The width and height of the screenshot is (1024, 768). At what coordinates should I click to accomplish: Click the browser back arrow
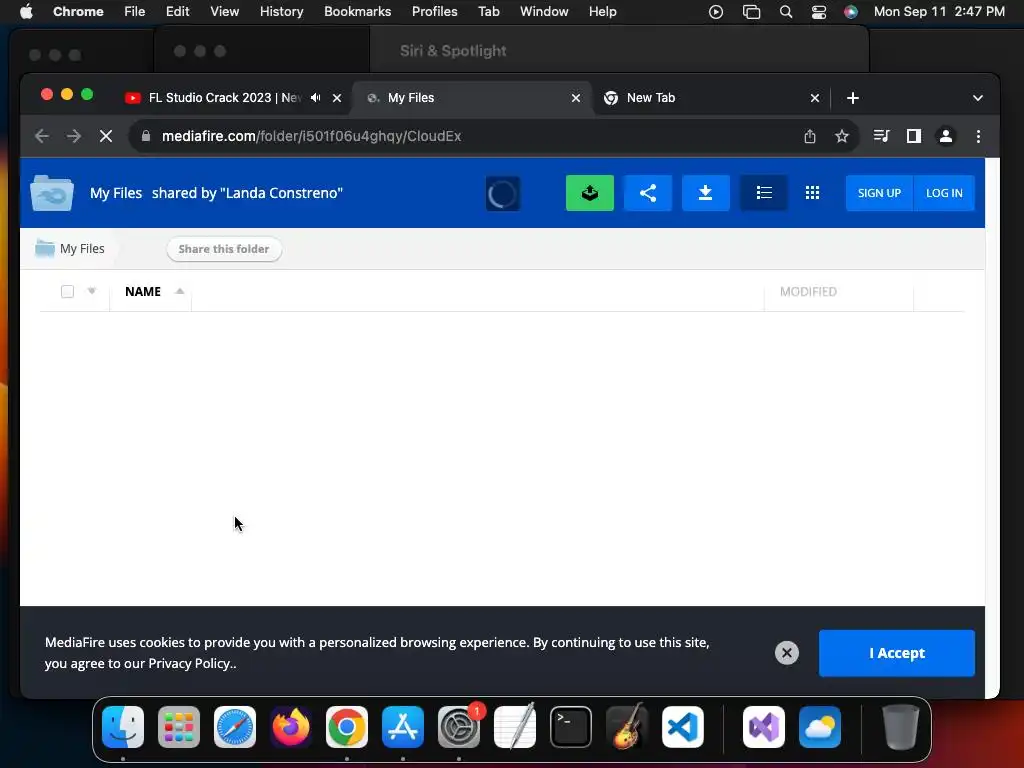pyautogui.click(x=42, y=136)
